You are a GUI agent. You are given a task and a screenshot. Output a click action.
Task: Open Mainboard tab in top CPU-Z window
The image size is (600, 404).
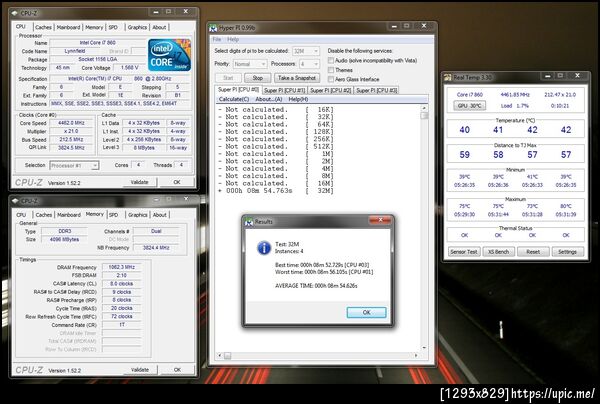click(68, 27)
